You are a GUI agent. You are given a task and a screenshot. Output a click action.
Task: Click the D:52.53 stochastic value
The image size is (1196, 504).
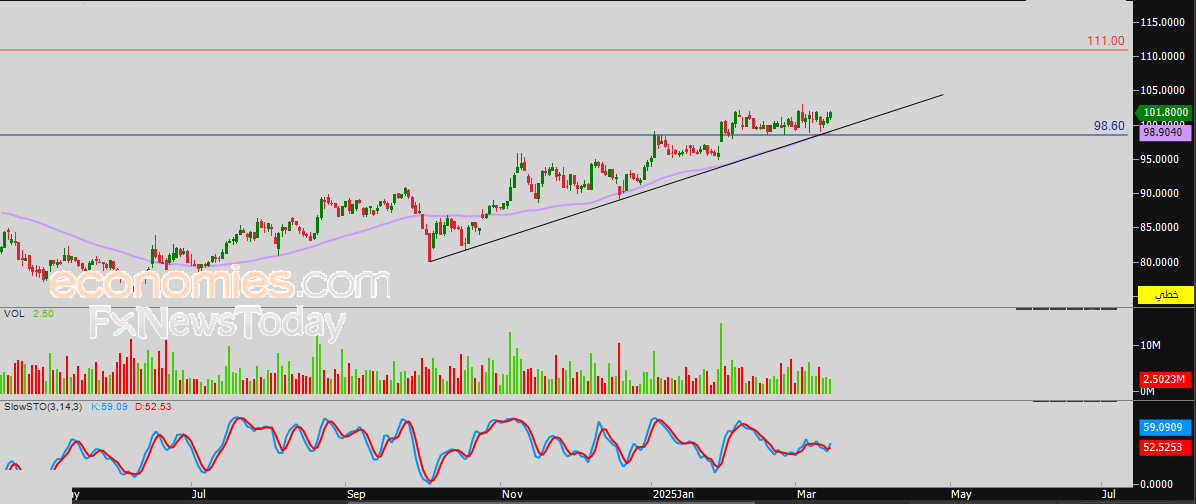tap(153, 407)
